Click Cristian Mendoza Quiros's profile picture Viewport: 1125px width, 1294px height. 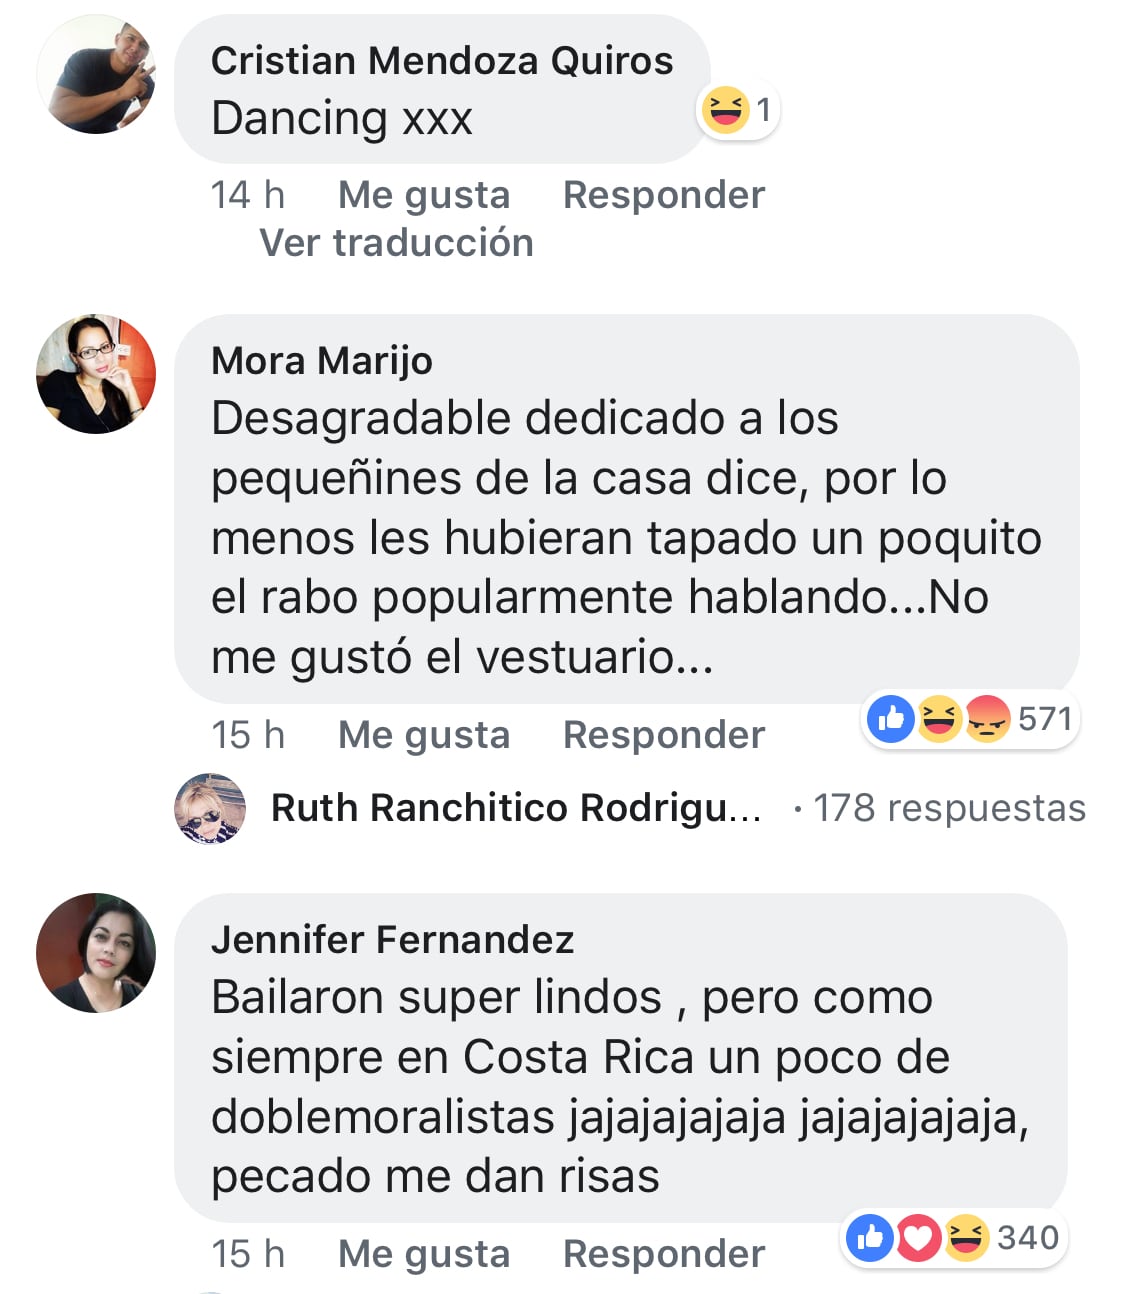96,76
